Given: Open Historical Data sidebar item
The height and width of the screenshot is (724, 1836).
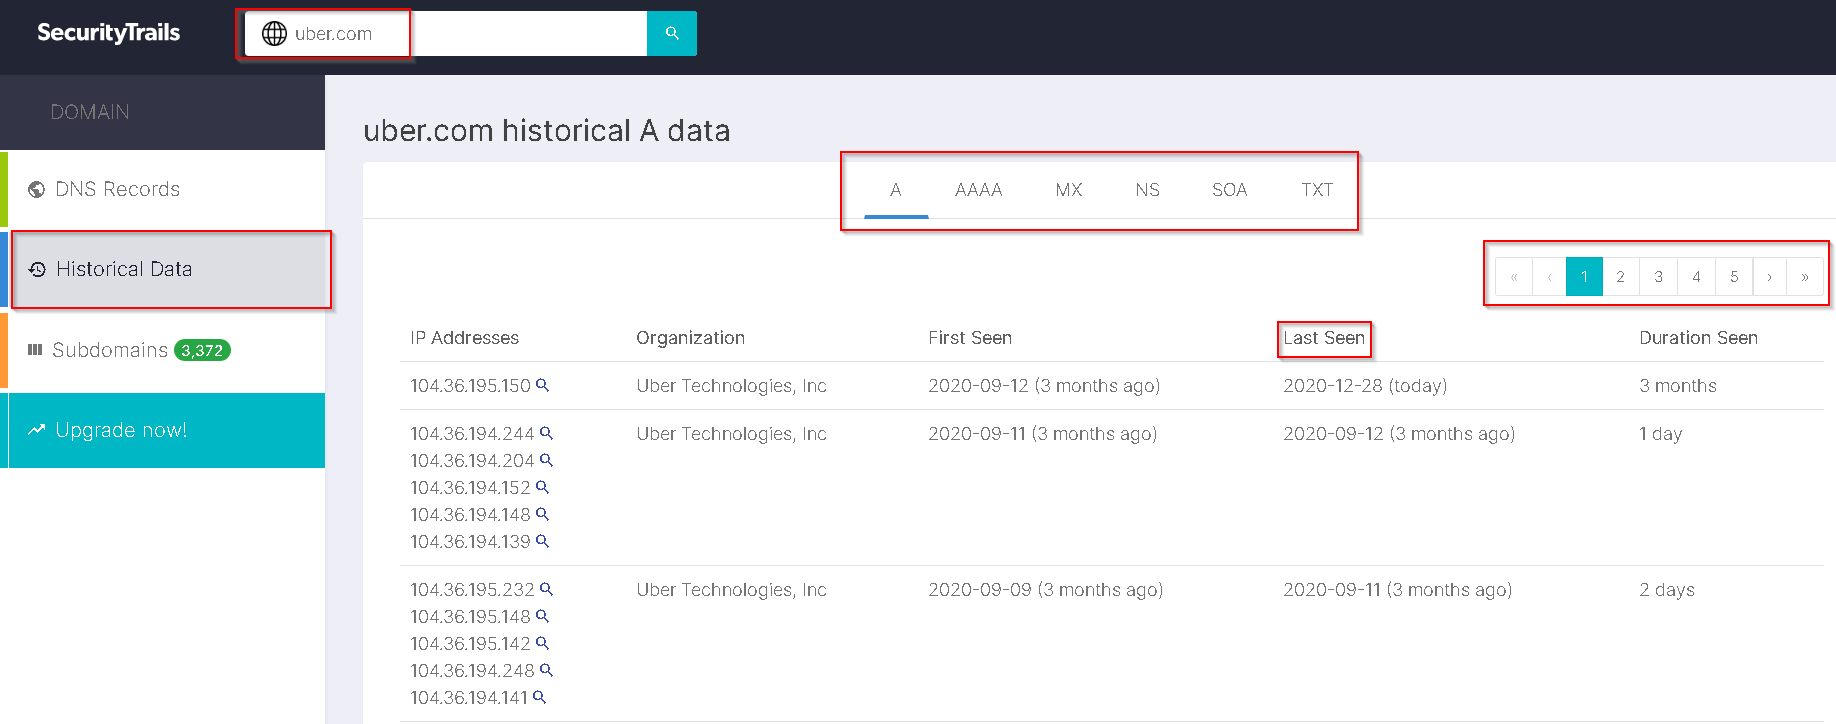Looking at the screenshot, I should click(123, 269).
